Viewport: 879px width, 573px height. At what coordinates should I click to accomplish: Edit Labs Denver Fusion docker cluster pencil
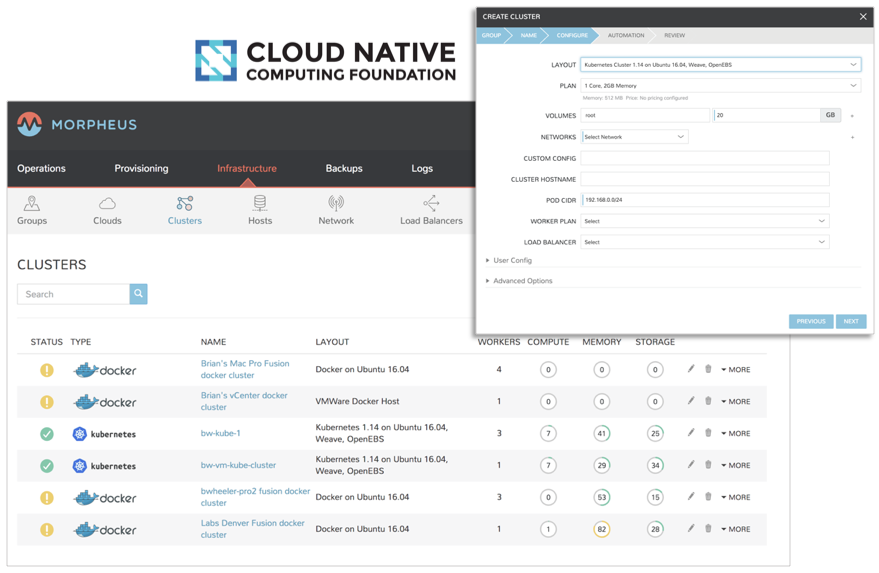[x=691, y=528]
